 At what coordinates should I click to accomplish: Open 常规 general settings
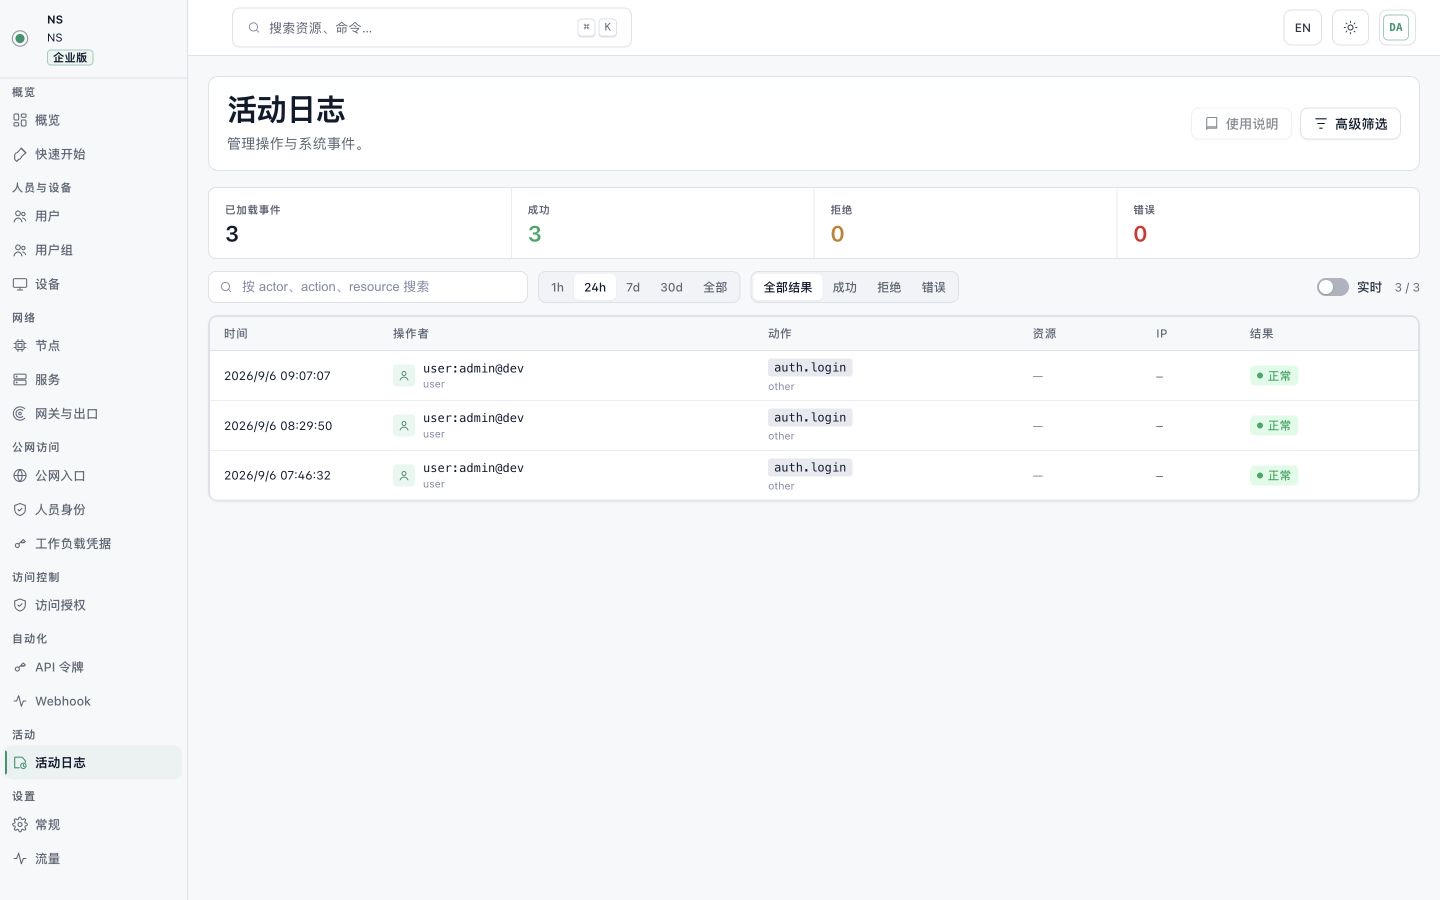(93, 825)
